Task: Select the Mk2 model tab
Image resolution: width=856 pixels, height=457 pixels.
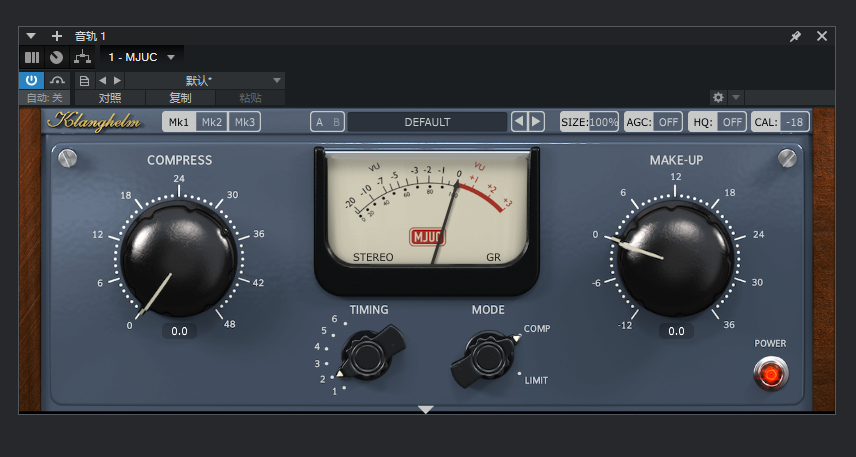Action: point(212,122)
